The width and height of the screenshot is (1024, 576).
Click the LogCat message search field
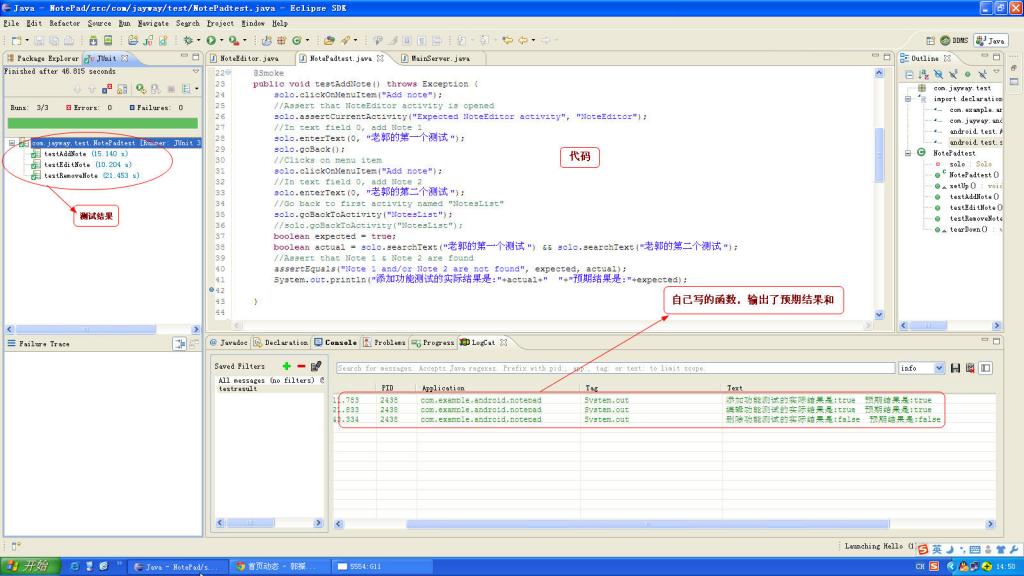615,368
